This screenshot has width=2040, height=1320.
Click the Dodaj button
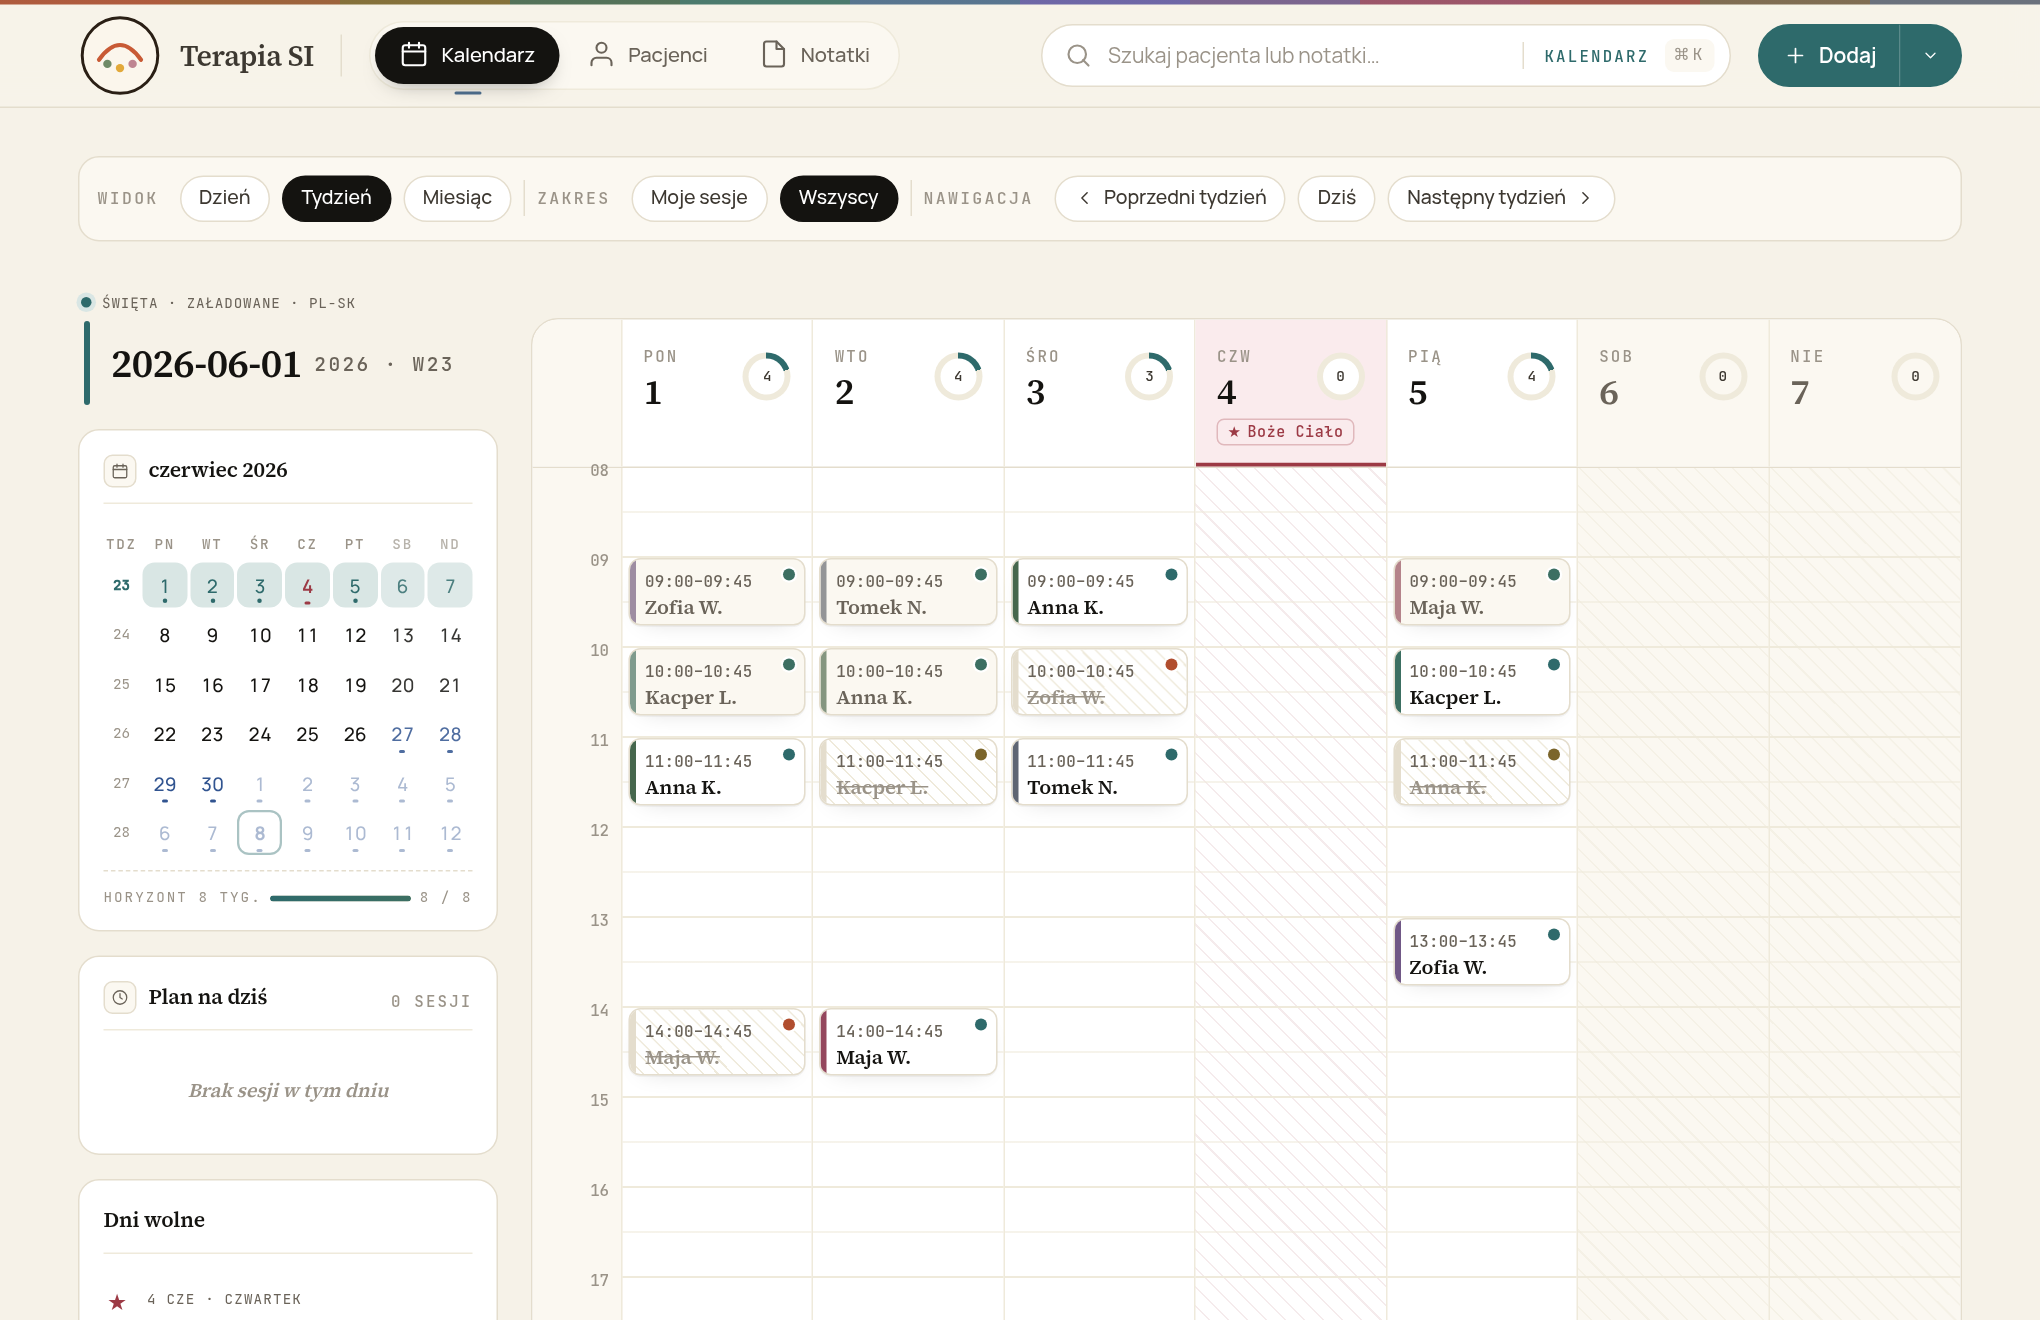1829,56
